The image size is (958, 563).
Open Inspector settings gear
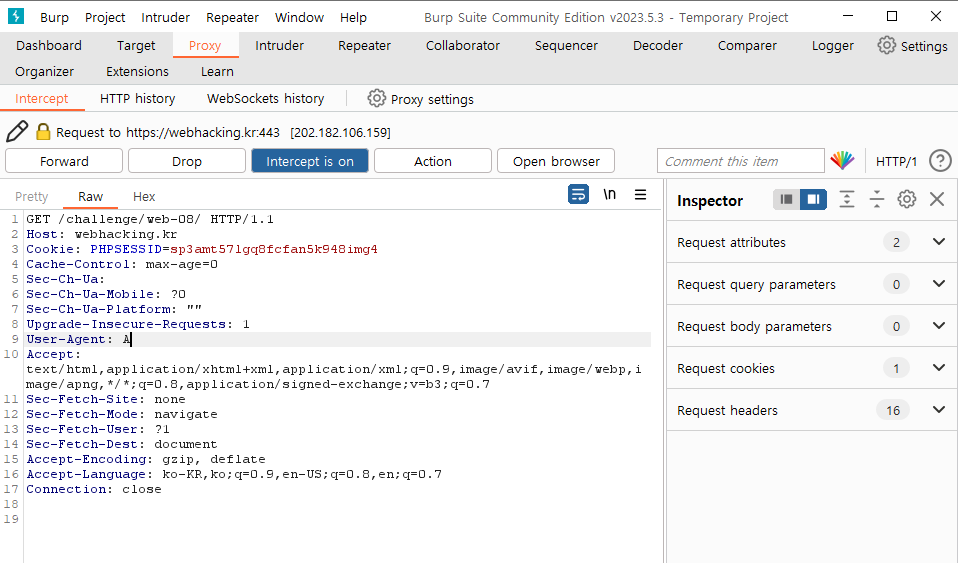[907, 199]
